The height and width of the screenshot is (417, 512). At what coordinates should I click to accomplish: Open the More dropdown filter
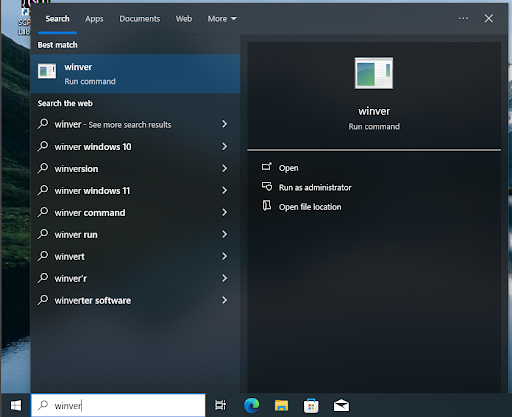[222, 19]
